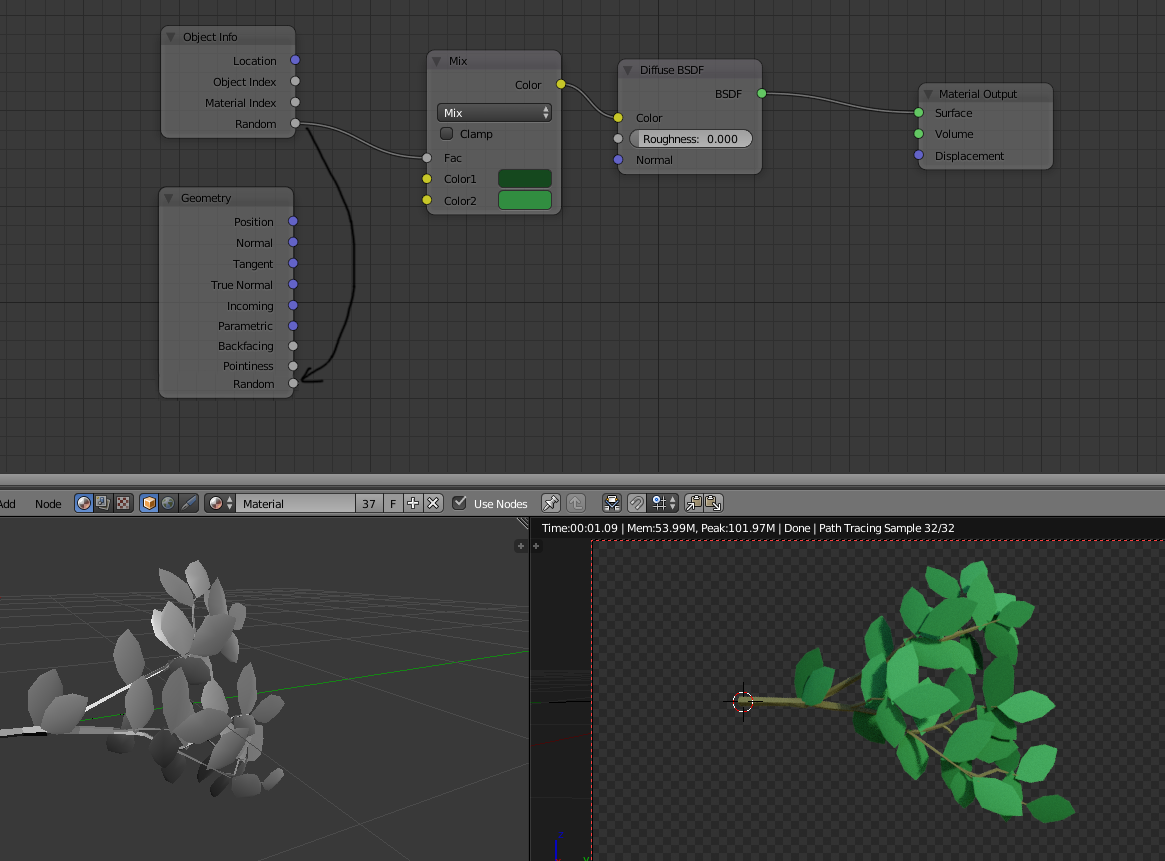1165x861 pixels.
Task: Switch to texture nodes tree type
Action: point(123,503)
